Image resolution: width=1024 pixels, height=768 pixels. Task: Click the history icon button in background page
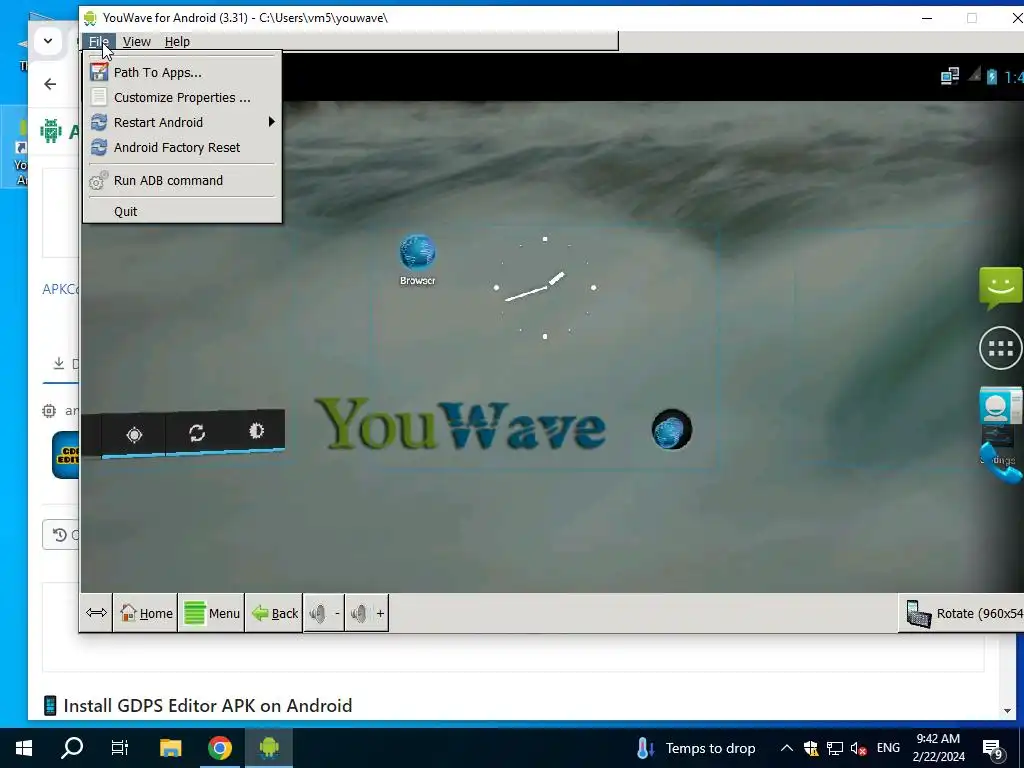(x=60, y=535)
